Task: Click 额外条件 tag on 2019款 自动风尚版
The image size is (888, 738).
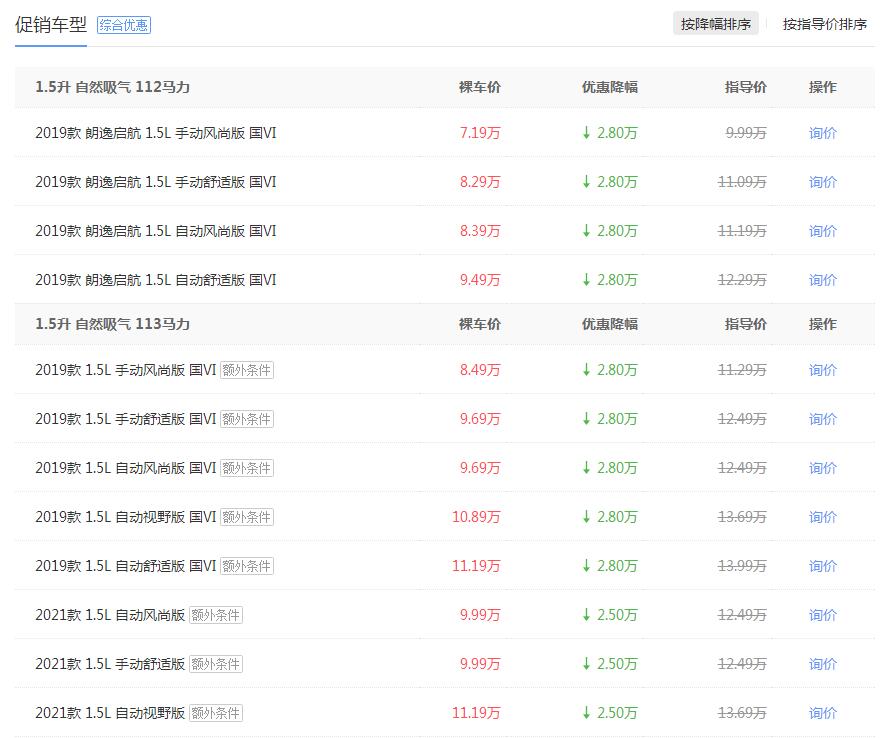Action: pyautogui.click(x=247, y=468)
